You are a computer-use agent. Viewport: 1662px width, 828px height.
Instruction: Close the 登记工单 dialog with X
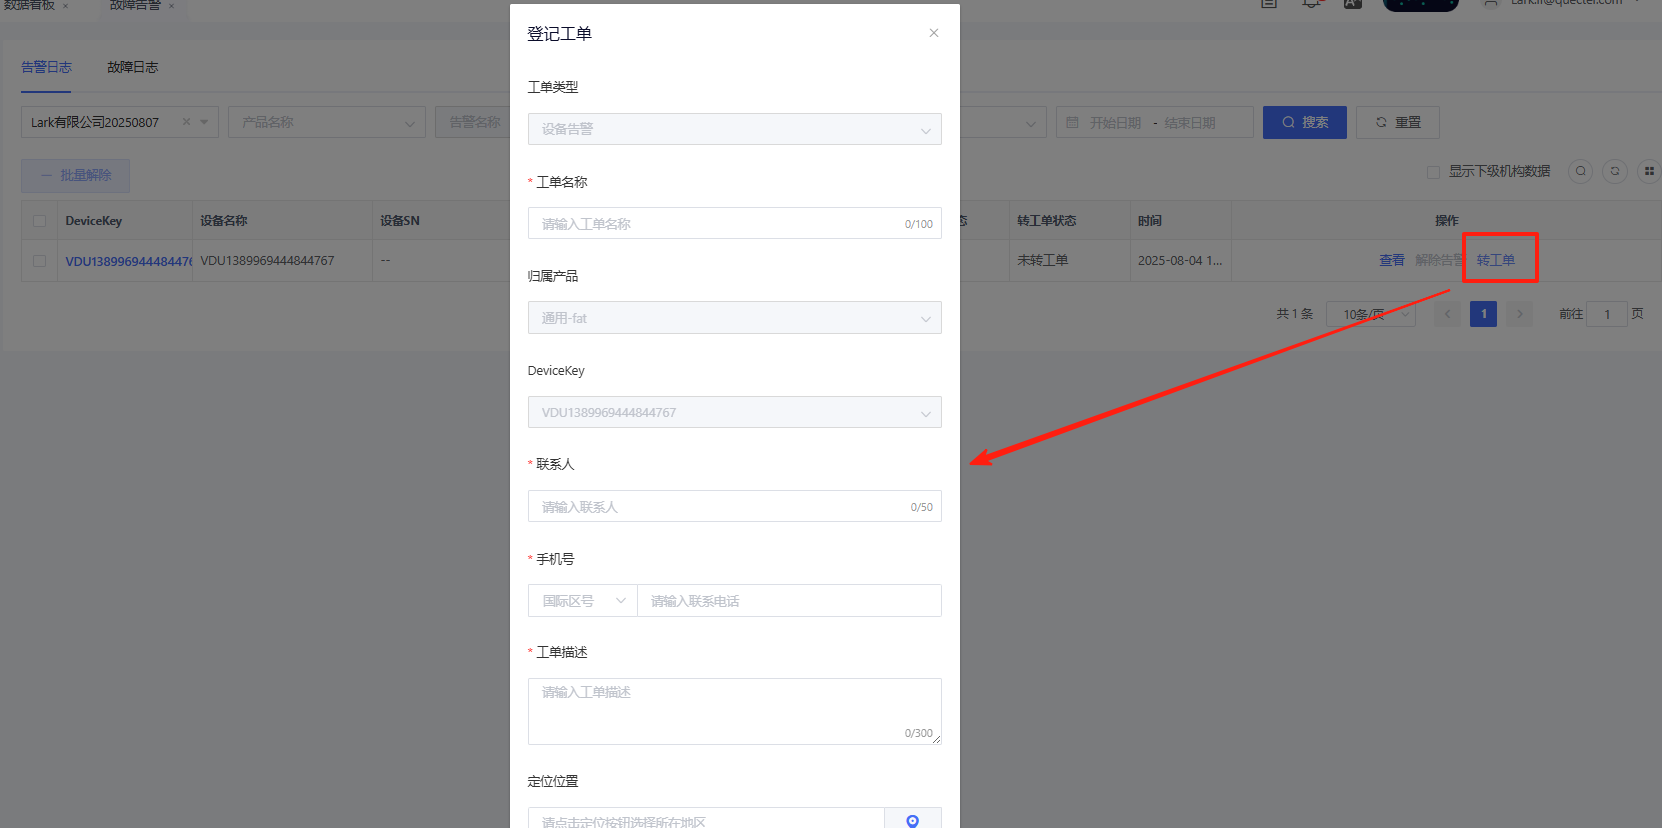point(933,33)
